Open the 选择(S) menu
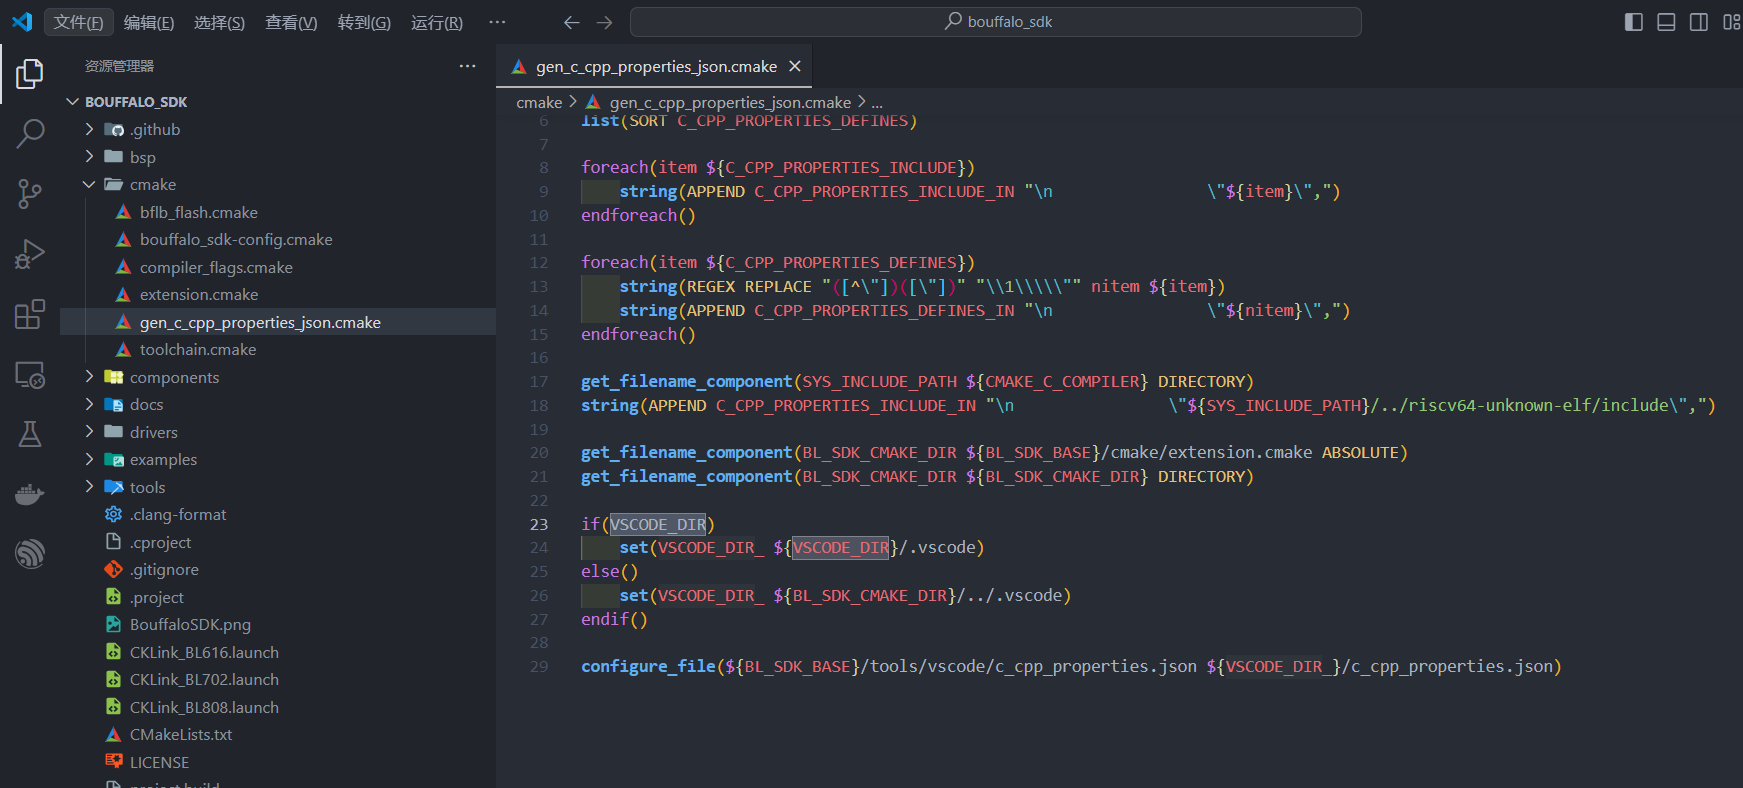The height and width of the screenshot is (788, 1743). coord(219,22)
